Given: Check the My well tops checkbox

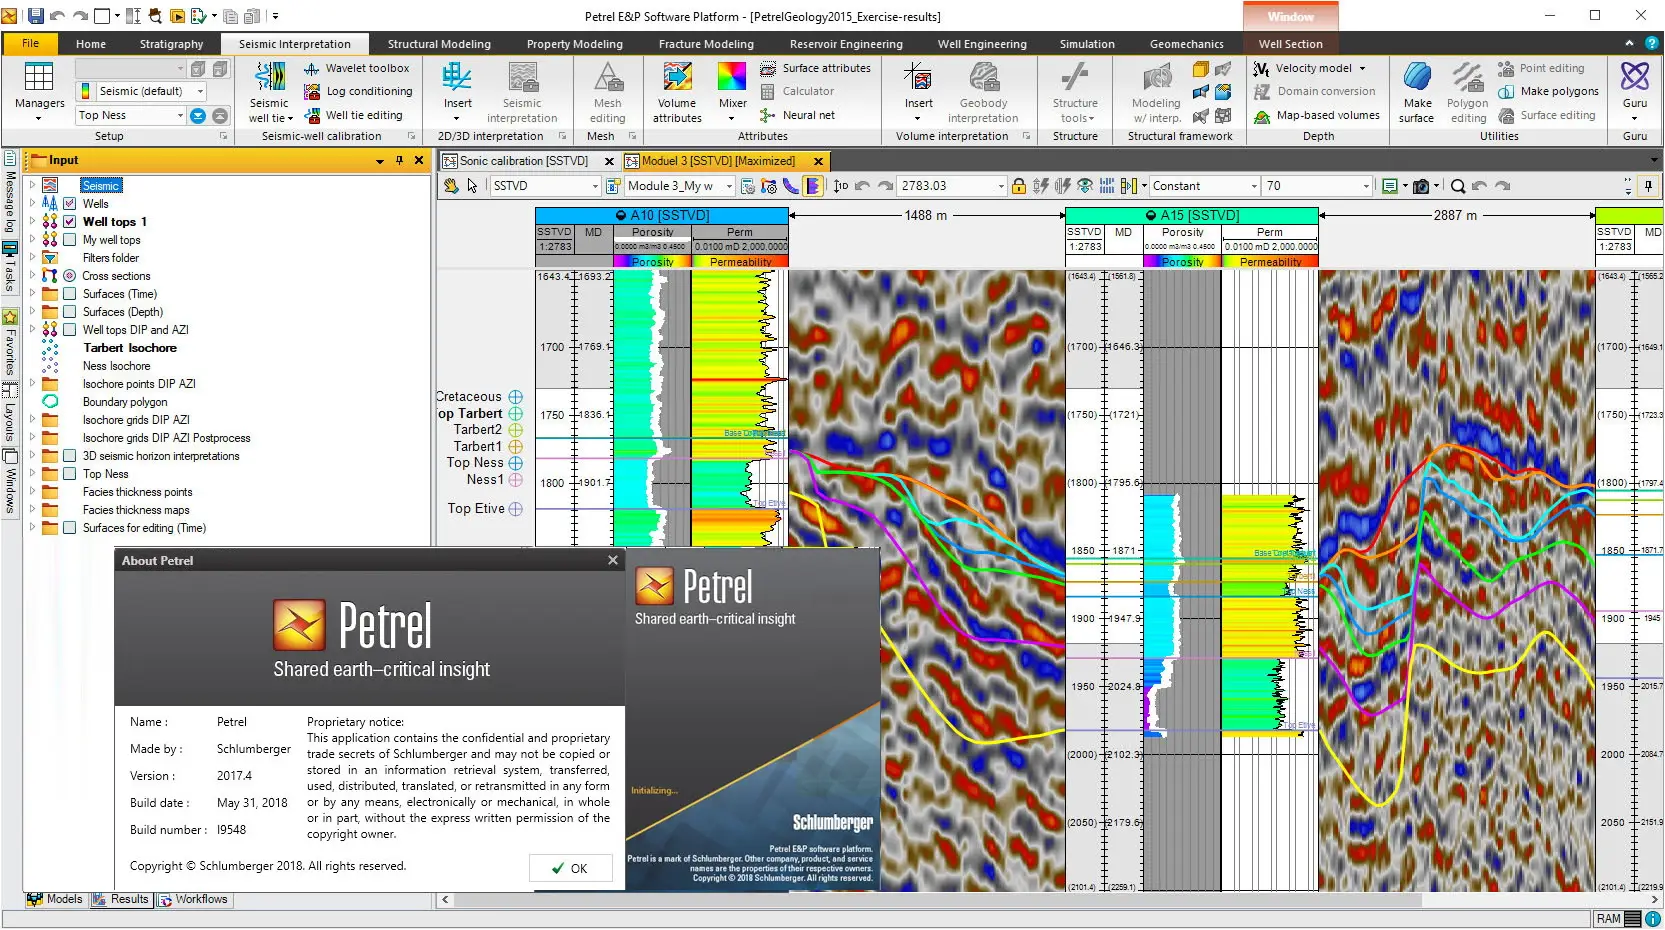Looking at the screenshot, I should pos(70,240).
